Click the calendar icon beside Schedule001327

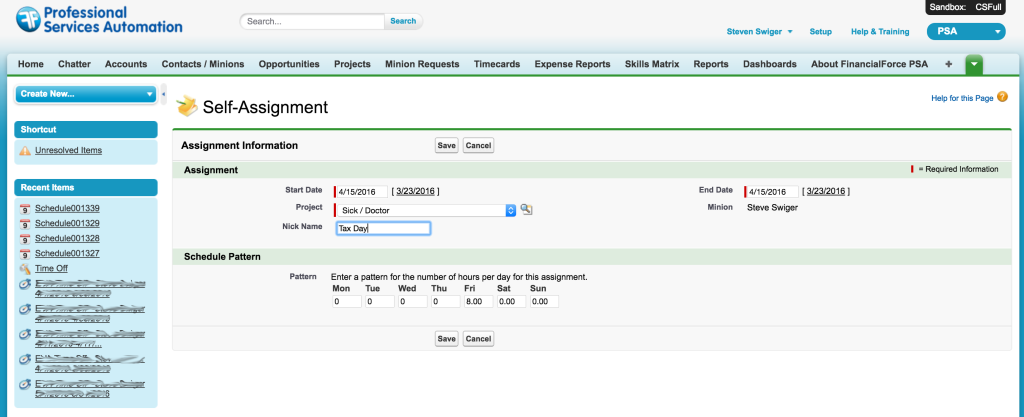click(x=25, y=254)
